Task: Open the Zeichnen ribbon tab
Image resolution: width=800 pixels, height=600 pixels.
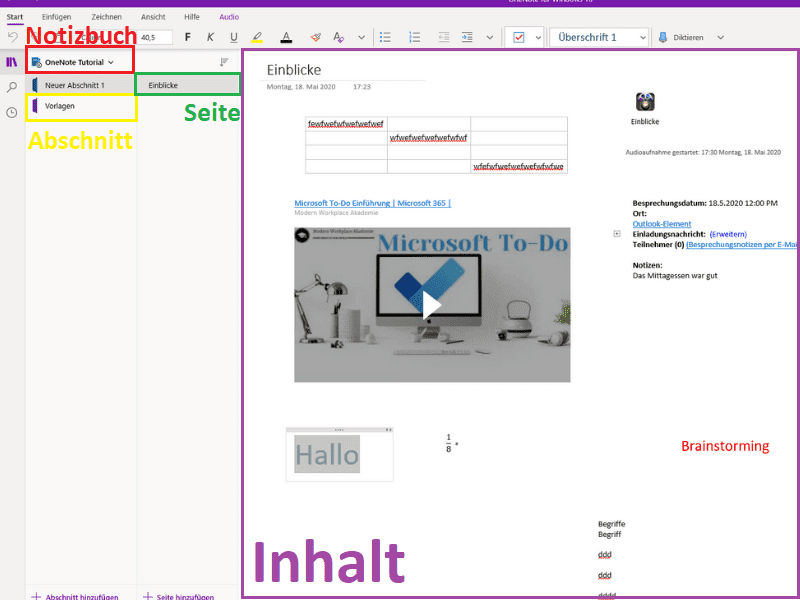Action: click(107, 16)
